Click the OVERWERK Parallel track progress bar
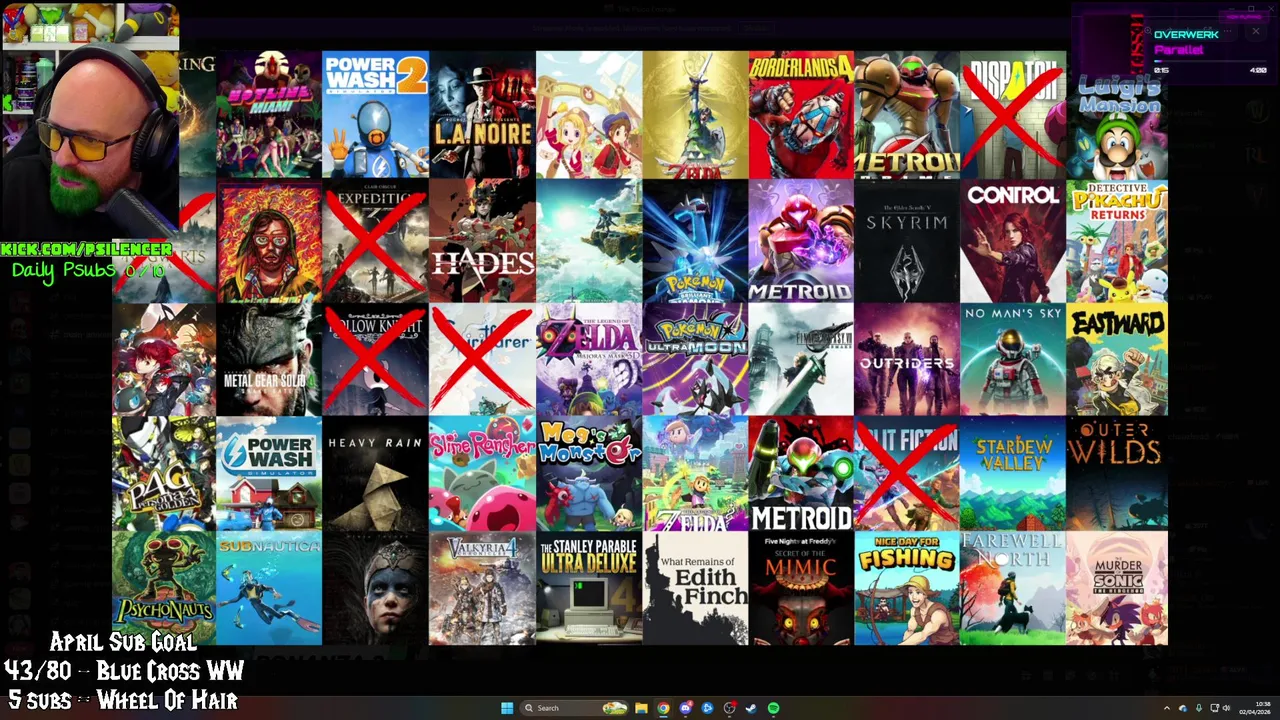Viewport: 1280px width, 720px height. click(x=1210, y=62)
